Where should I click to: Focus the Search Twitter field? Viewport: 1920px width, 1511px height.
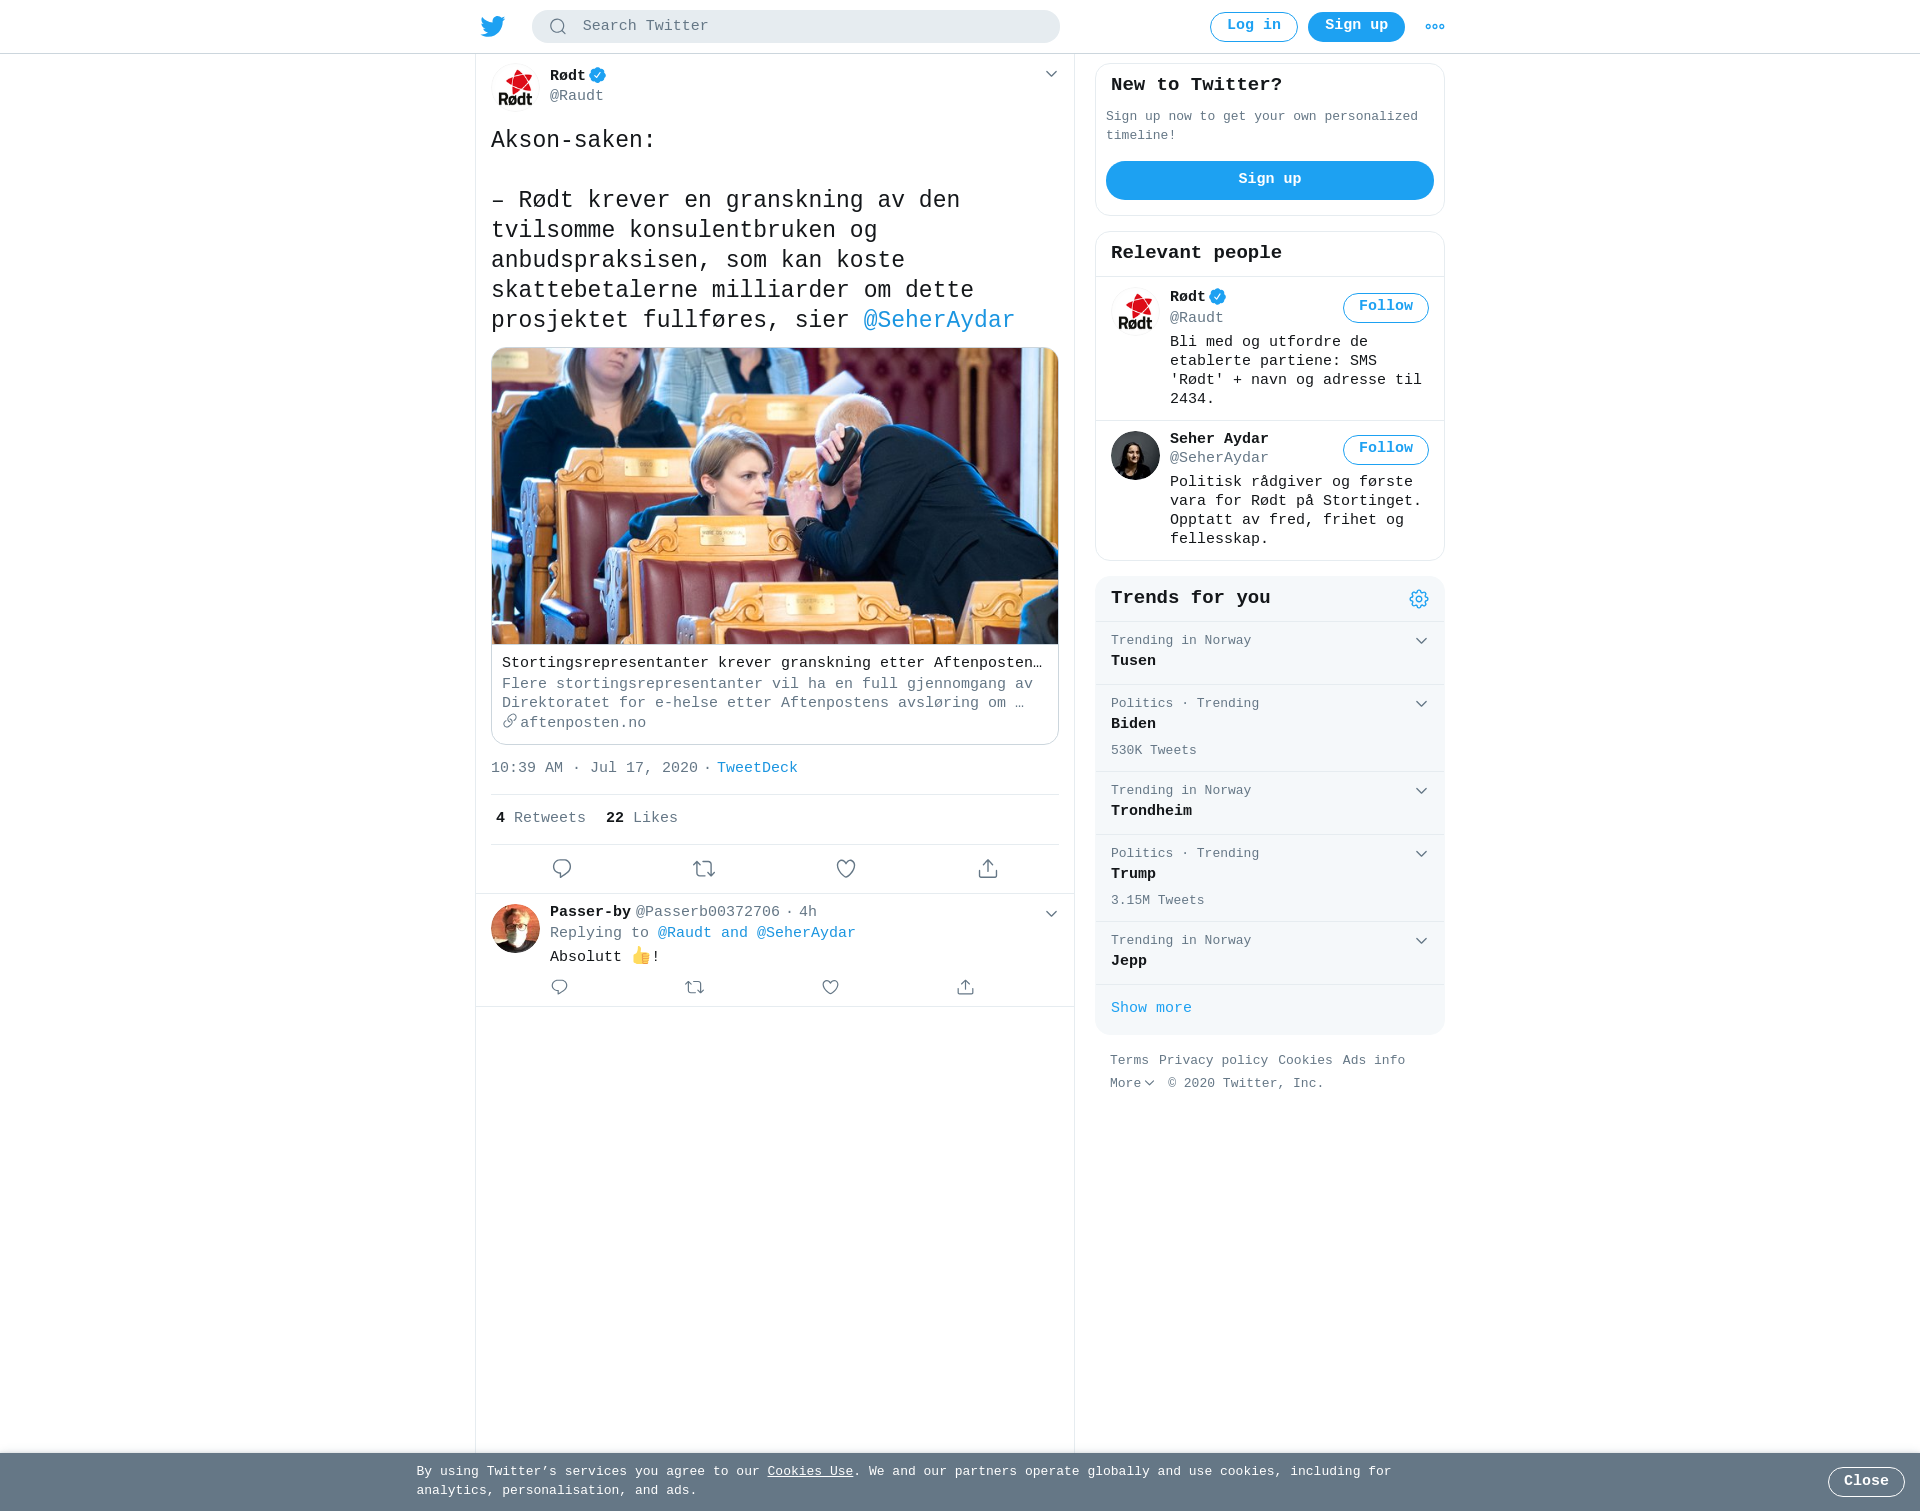point(796,26)
